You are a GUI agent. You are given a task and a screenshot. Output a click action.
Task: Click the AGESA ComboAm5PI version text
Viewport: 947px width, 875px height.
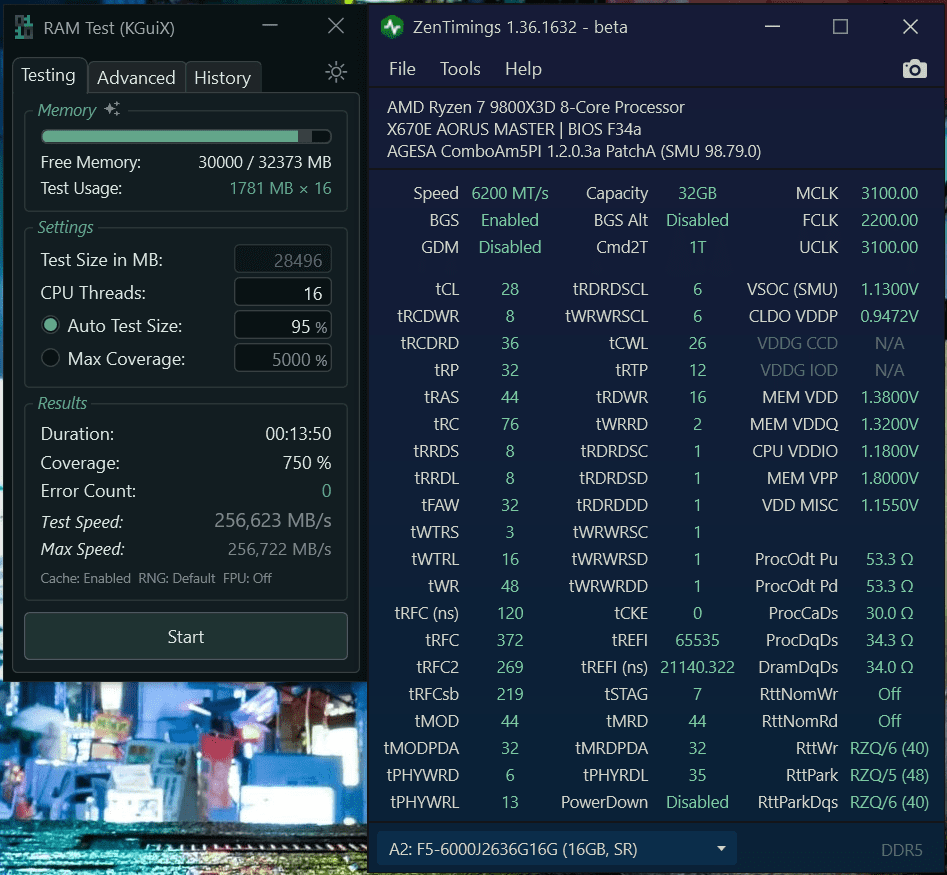tap(574, 151)
